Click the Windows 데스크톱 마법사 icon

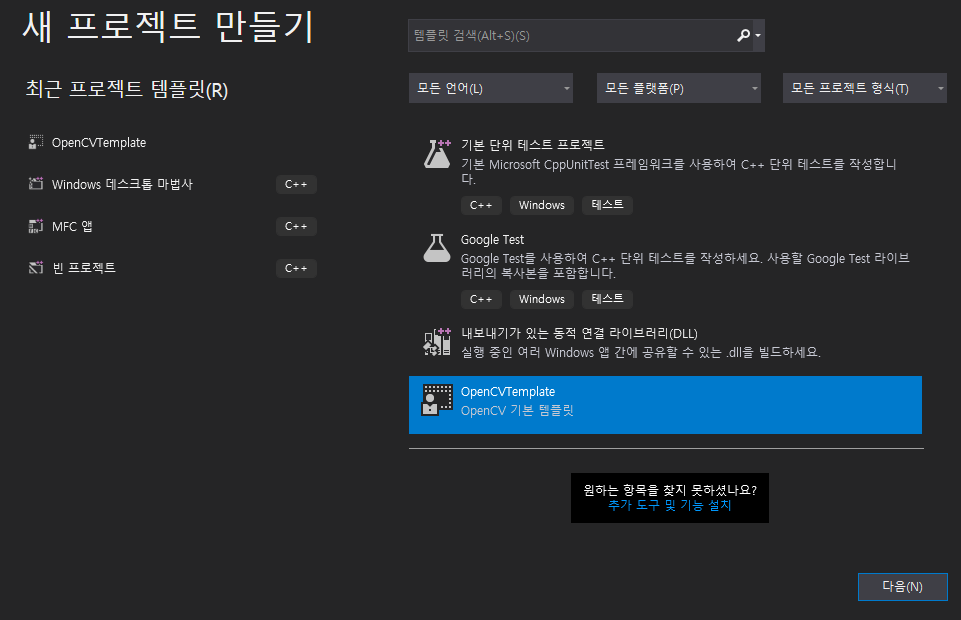36,184
